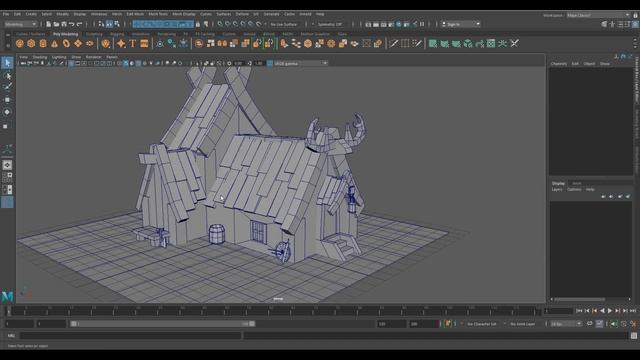Open the Windows menu
Viewport: 640px width, 360px height.
(x=99, y=14)
